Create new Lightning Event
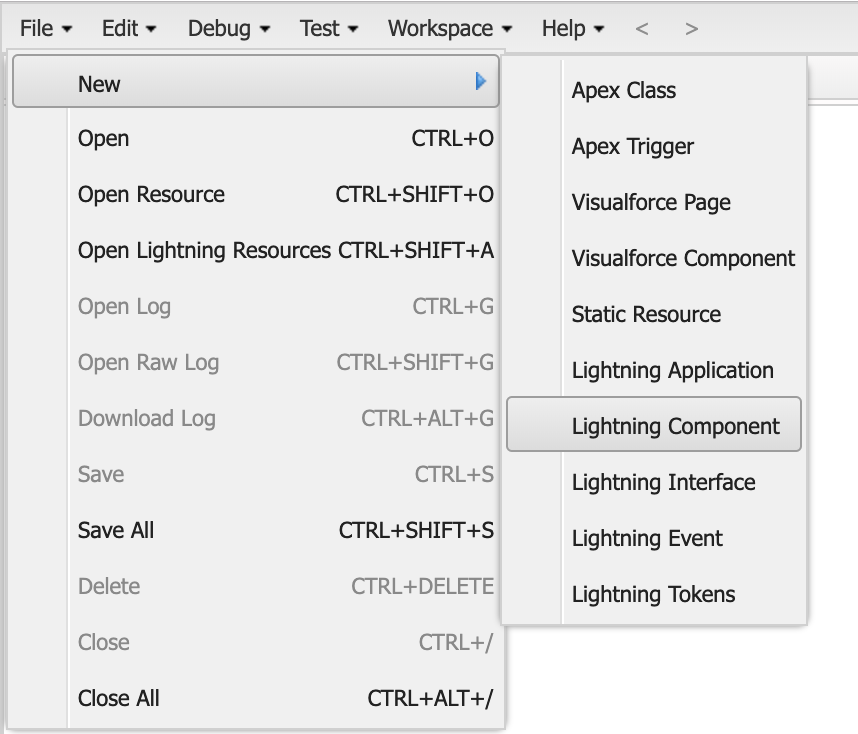The width and height of the screenshot is (858, 734). (647, 539)
